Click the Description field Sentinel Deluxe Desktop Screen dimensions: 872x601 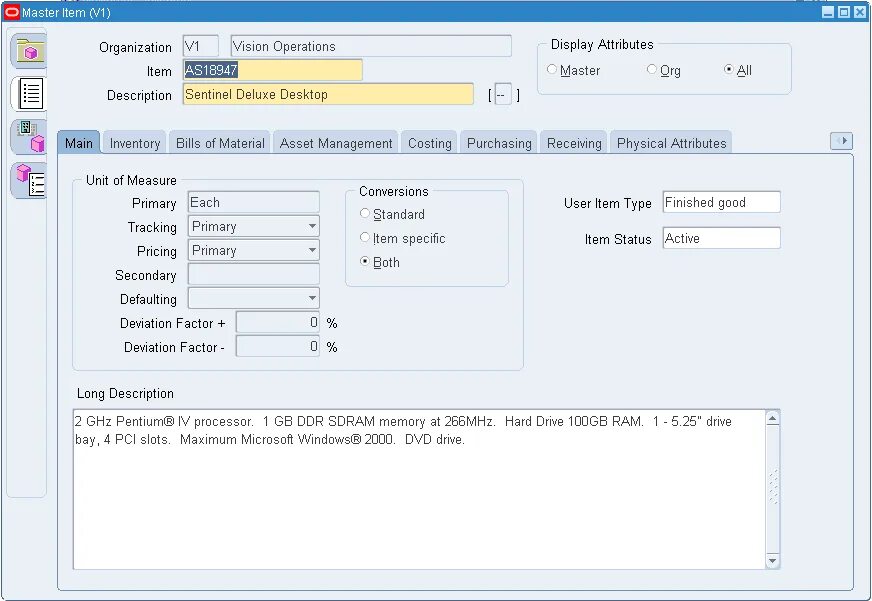coord(328,94)
